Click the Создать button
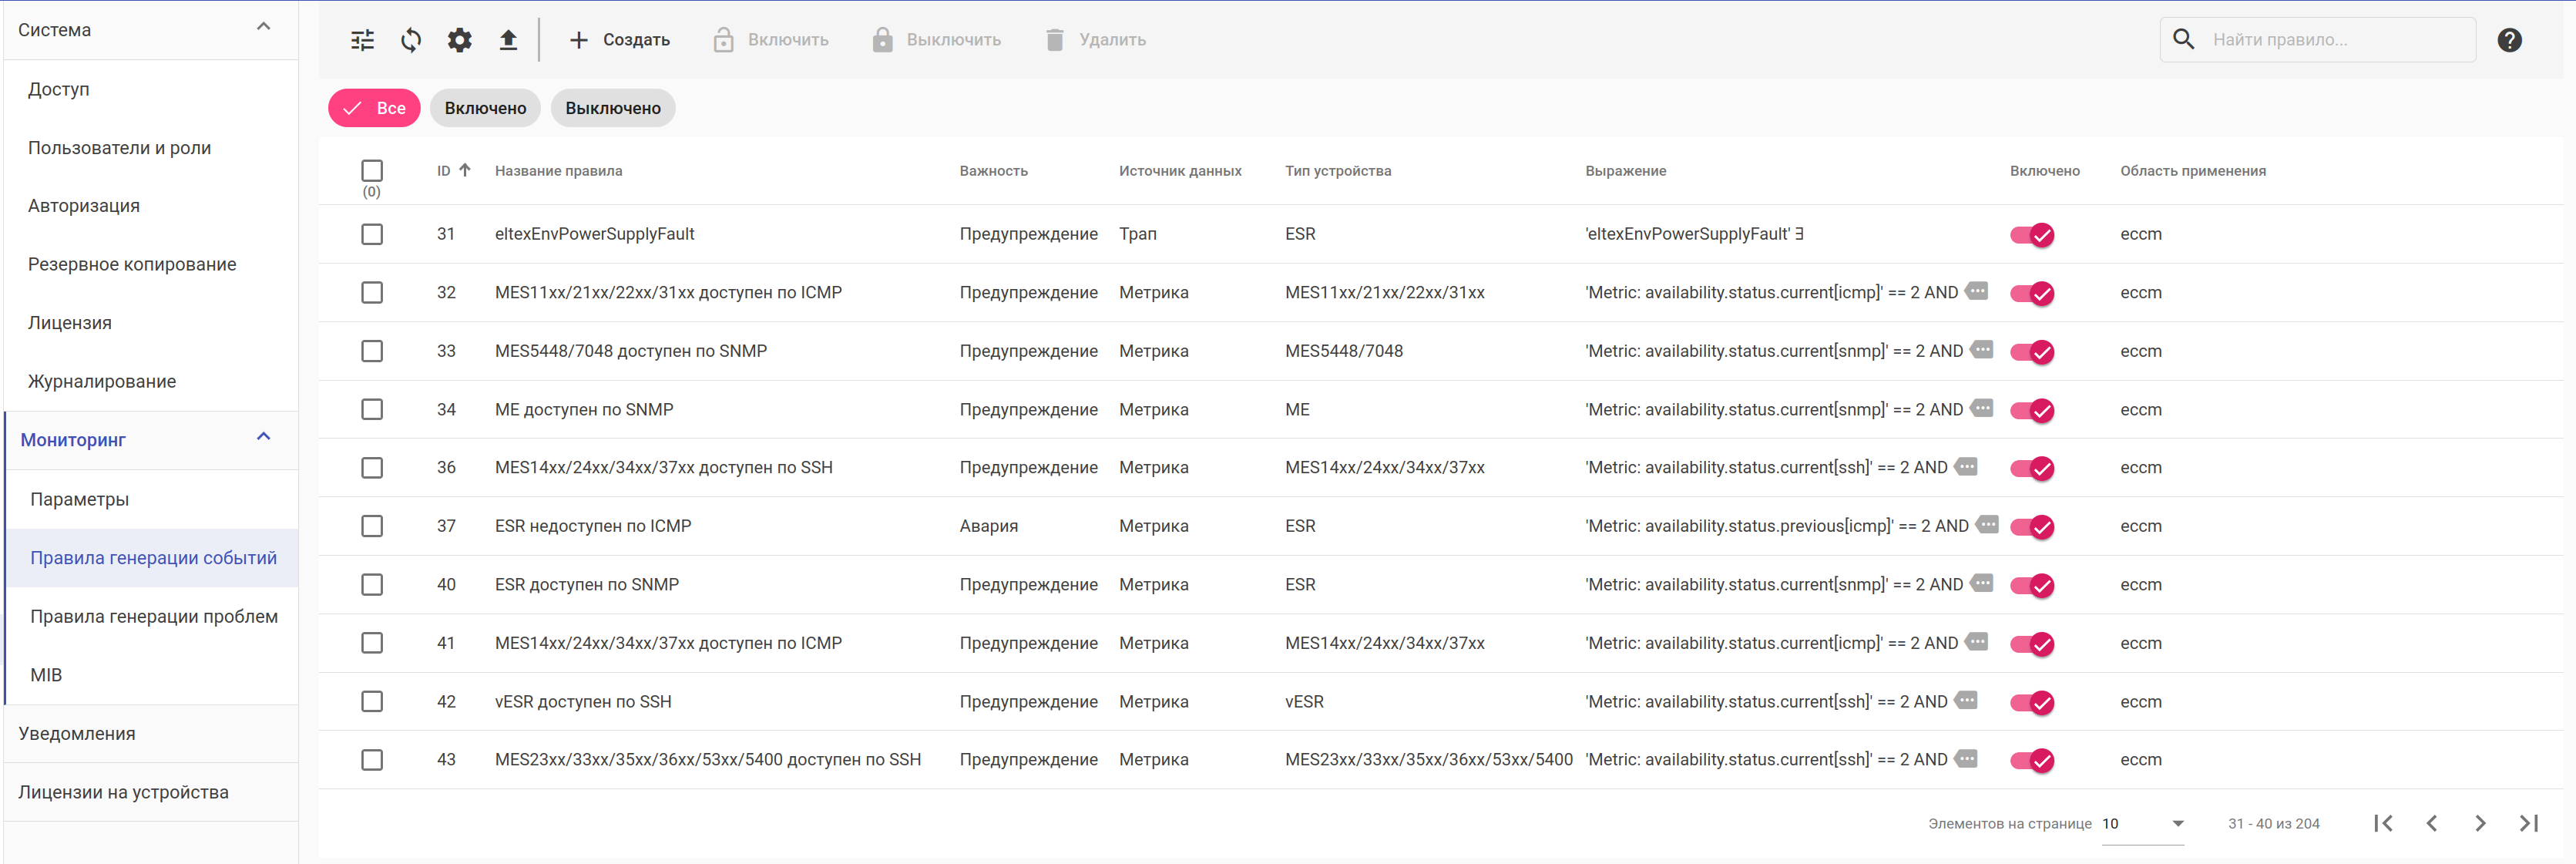The image size is (2576, 864). coord(620,40)
